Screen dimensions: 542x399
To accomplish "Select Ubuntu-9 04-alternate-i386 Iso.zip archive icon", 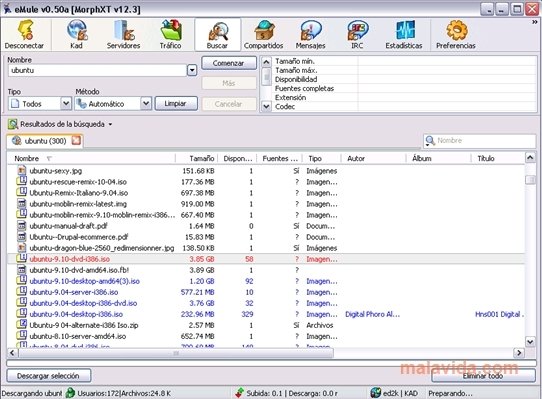I will coord(21,325).
